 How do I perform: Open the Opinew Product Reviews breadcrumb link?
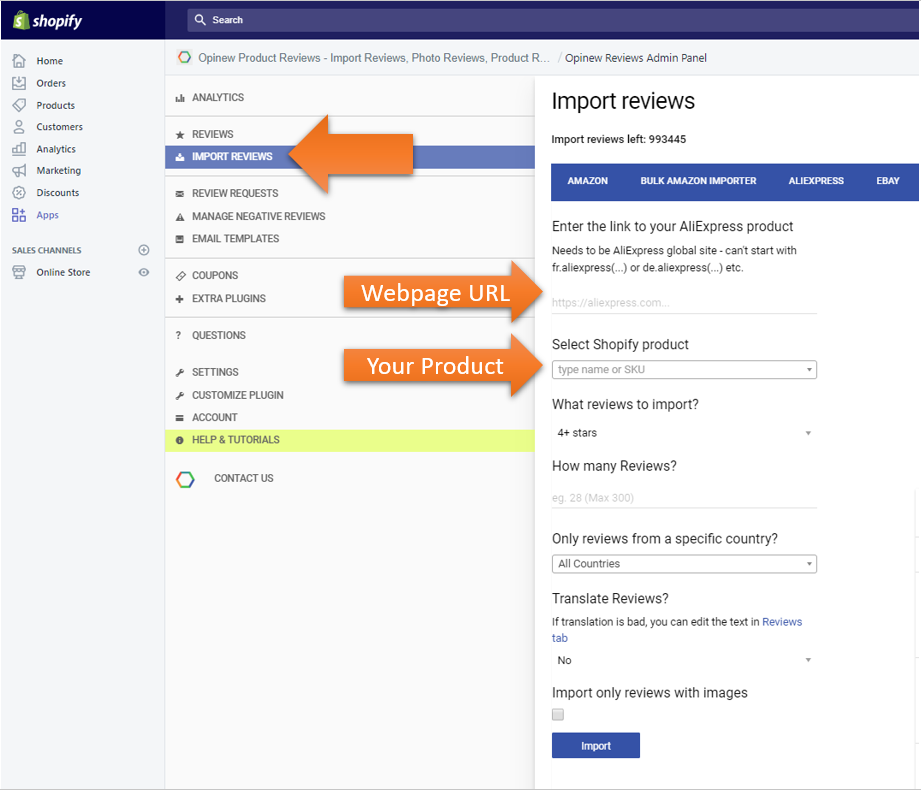pyautogui.click(x=374, y=58)
